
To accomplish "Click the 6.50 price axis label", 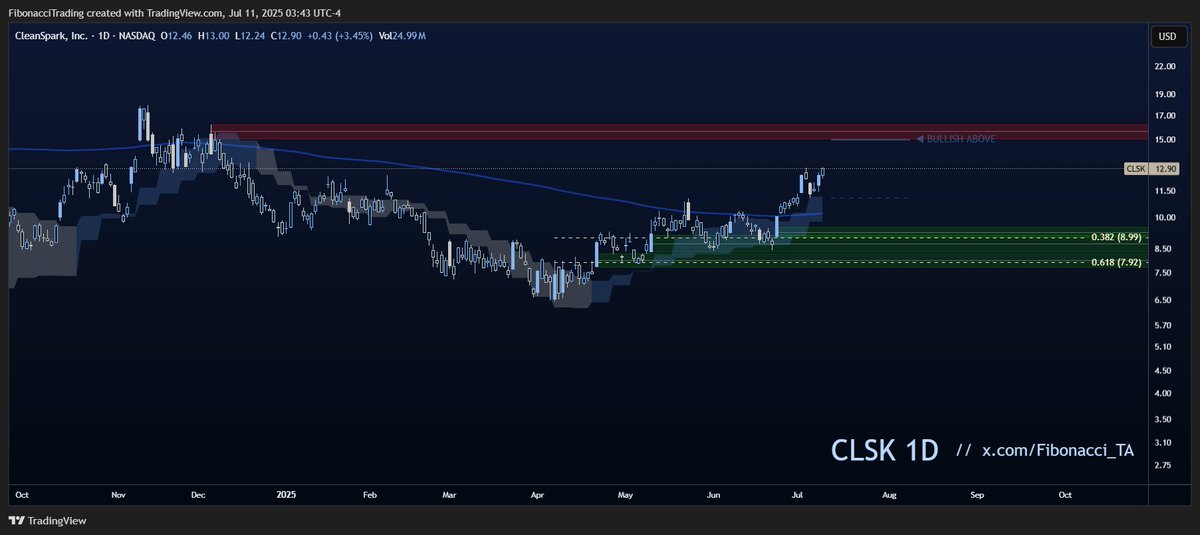I will coord(1164,300).
